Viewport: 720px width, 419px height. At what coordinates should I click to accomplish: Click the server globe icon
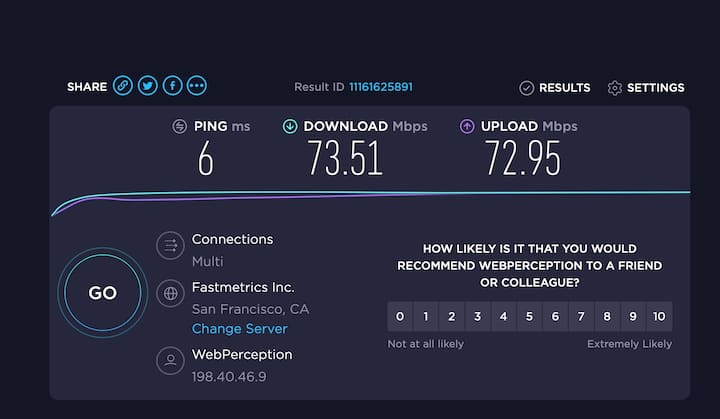coord(170,293)
